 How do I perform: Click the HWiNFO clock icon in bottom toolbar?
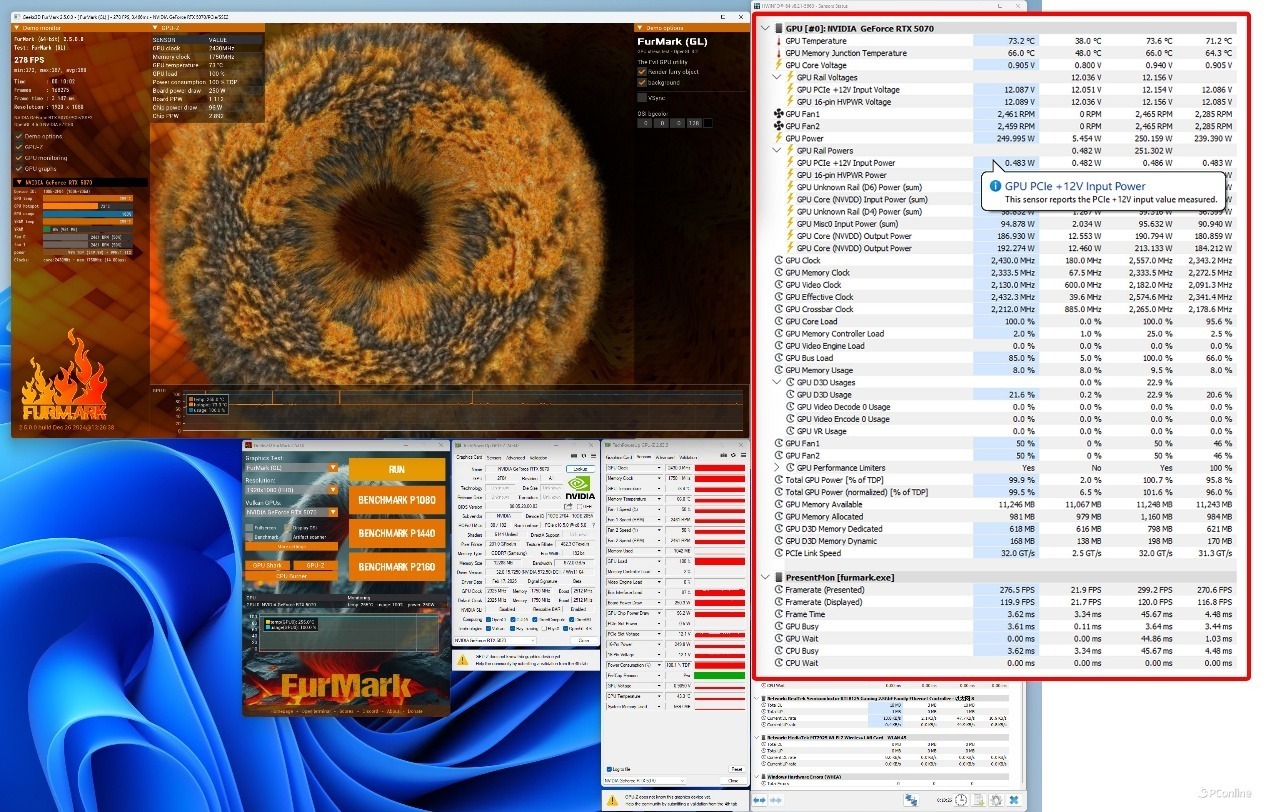coord(959,800)
